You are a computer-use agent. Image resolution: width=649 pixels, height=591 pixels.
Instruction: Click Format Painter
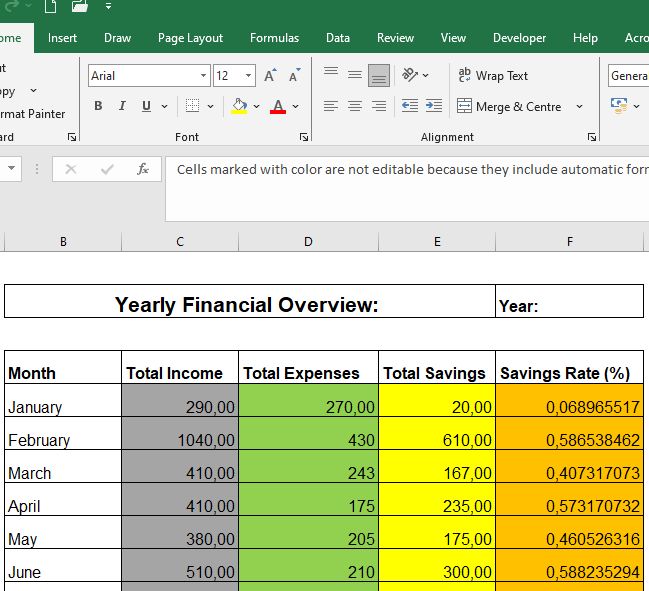tap(32, 114)
